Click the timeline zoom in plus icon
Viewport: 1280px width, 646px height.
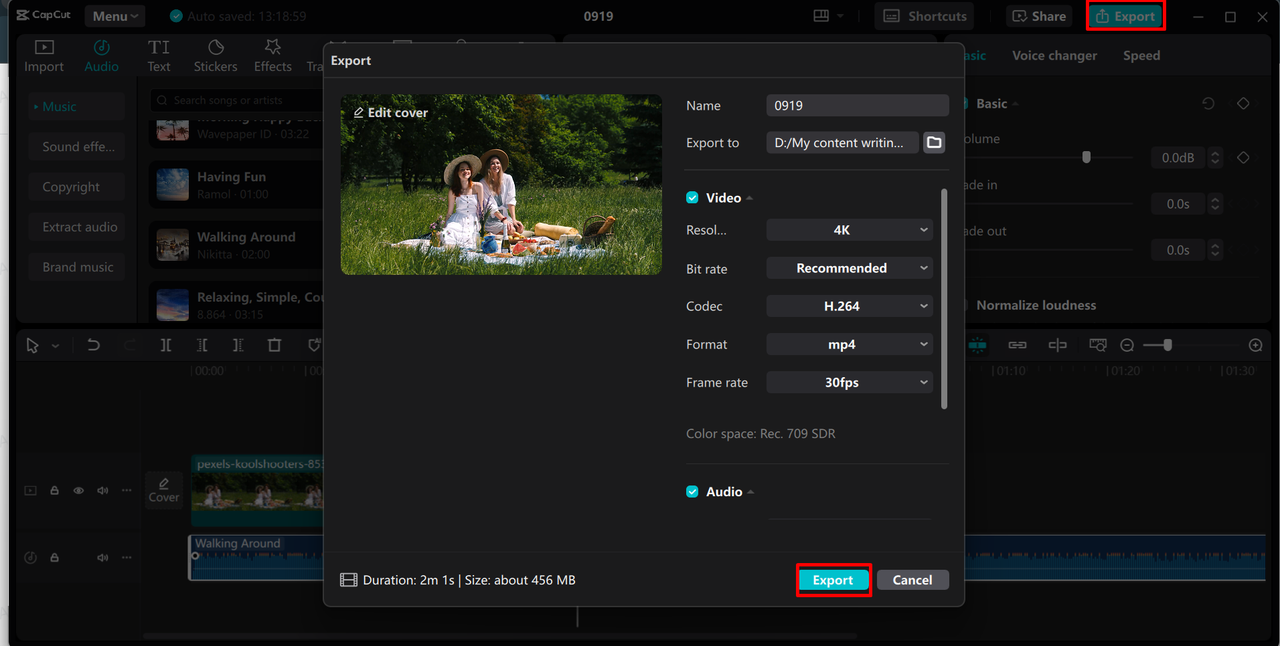(1256, 345)
